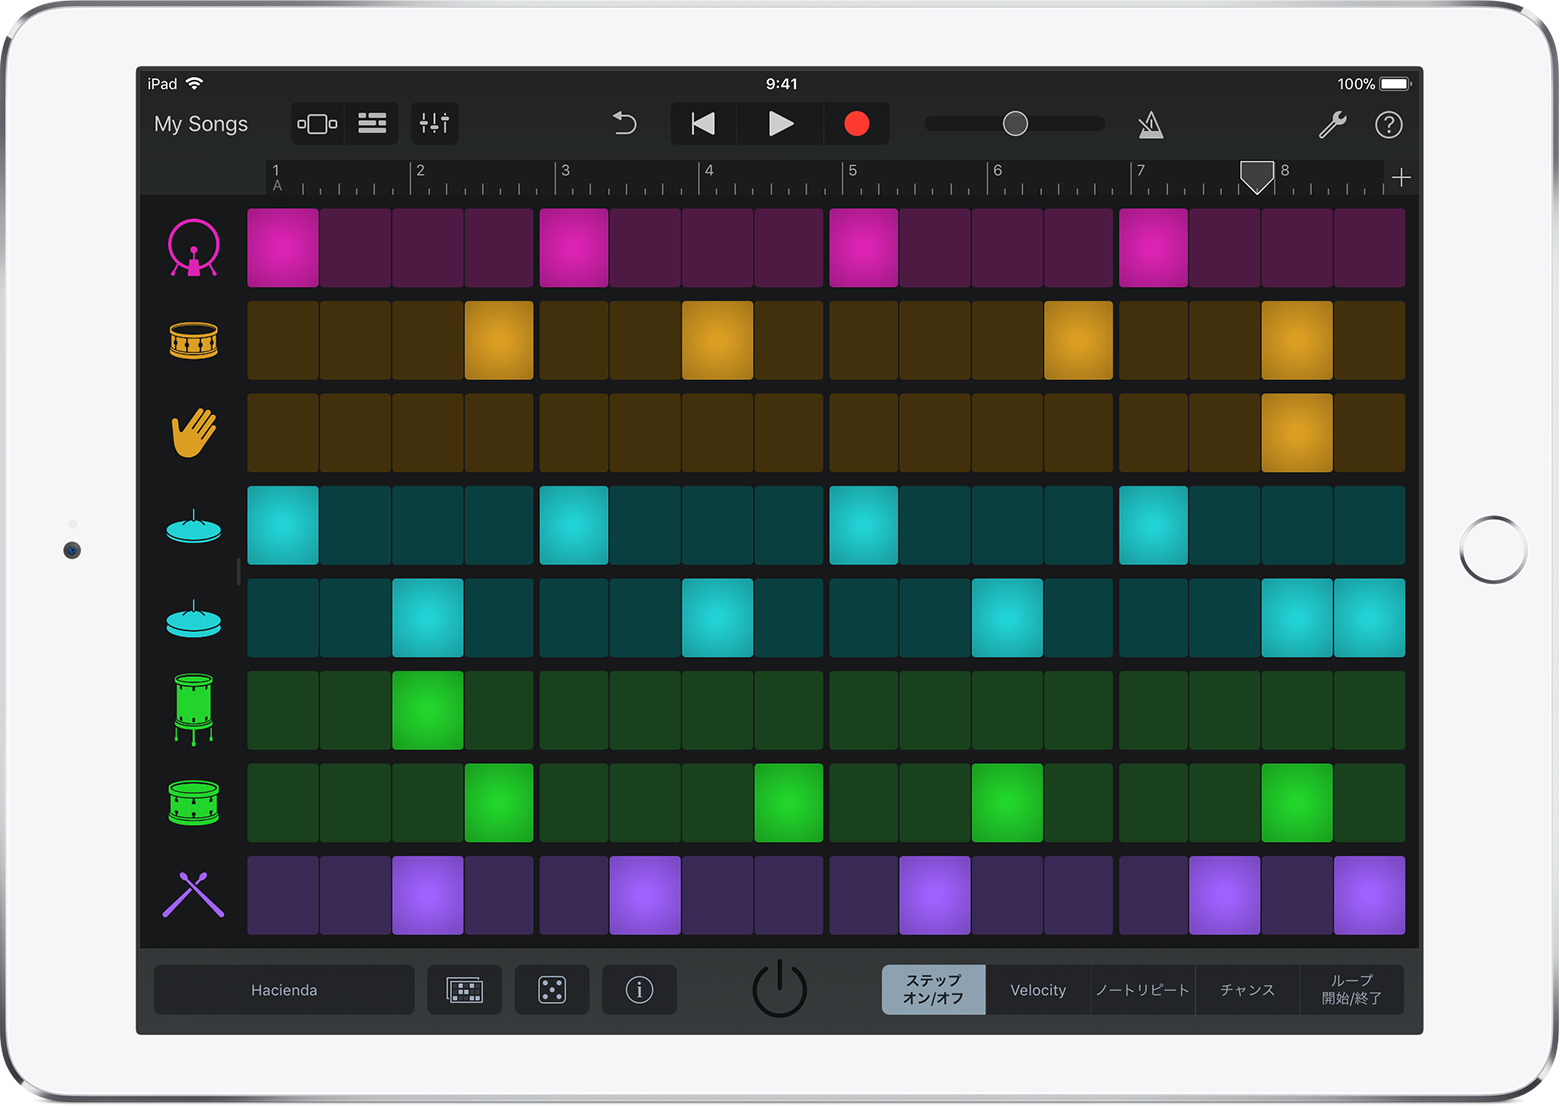Select the green tom drum icon
Screen dimensions: 1560x1106
[193, 710]
